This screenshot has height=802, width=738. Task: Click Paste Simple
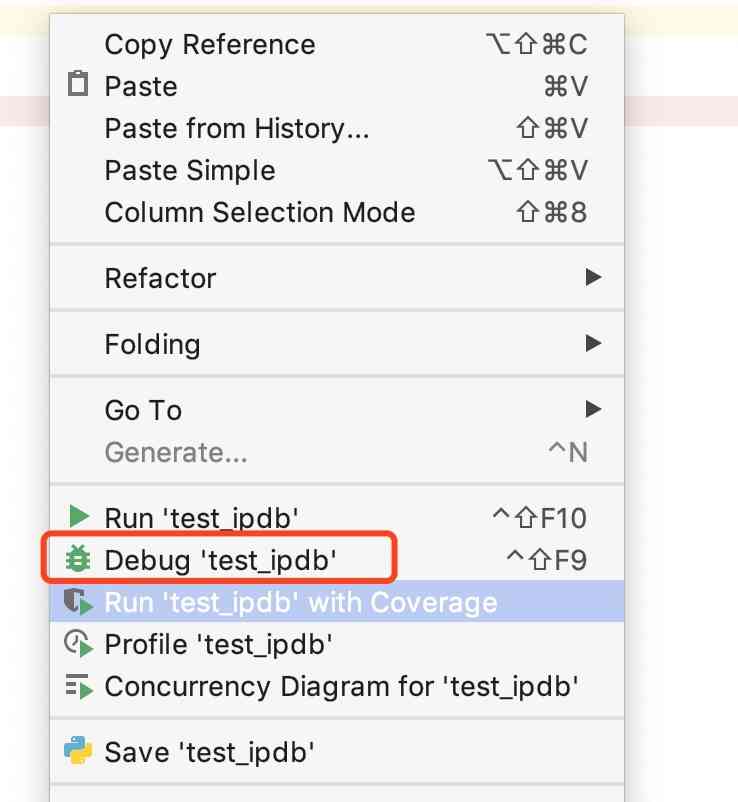189,170
